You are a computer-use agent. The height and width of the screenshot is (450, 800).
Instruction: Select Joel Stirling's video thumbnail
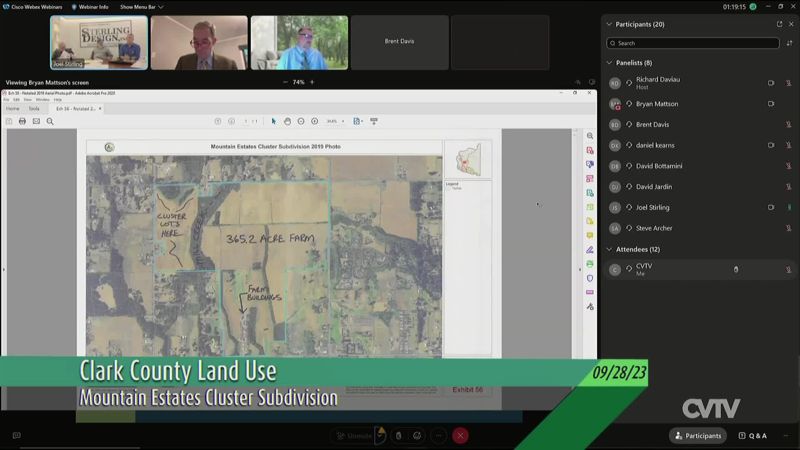[x=99, y=42]
